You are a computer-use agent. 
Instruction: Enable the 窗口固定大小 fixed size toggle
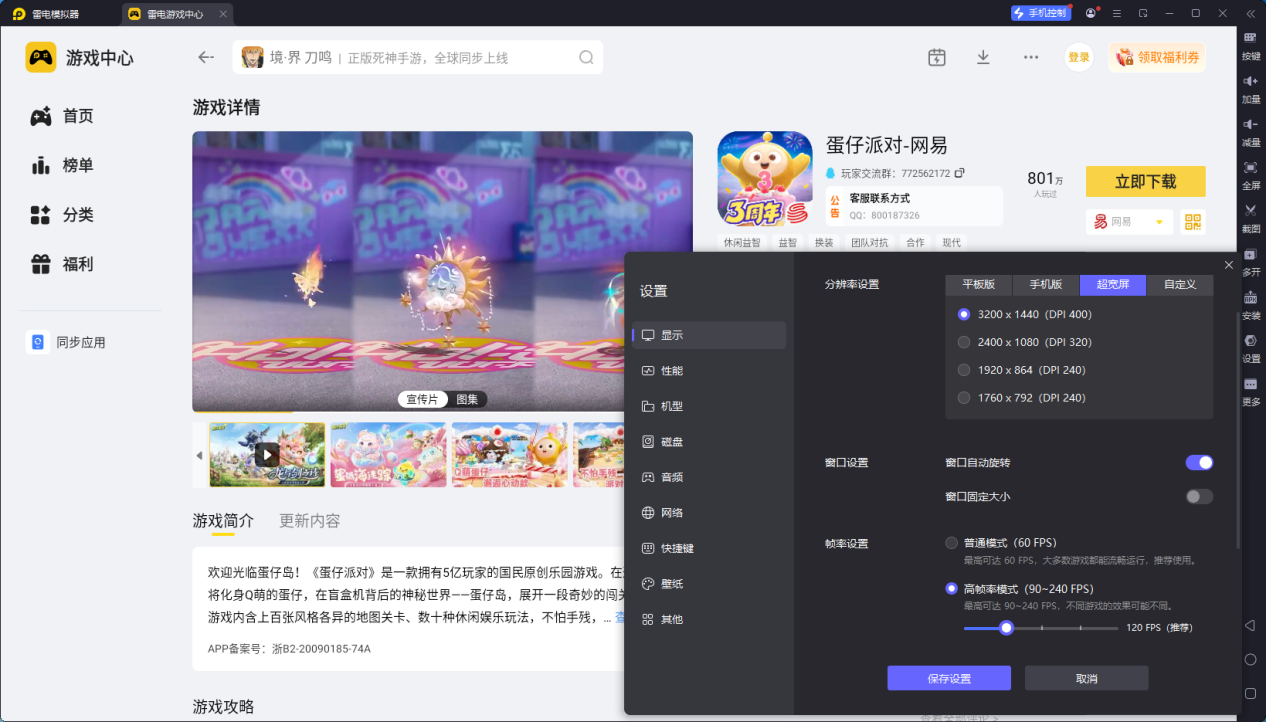1197,496
